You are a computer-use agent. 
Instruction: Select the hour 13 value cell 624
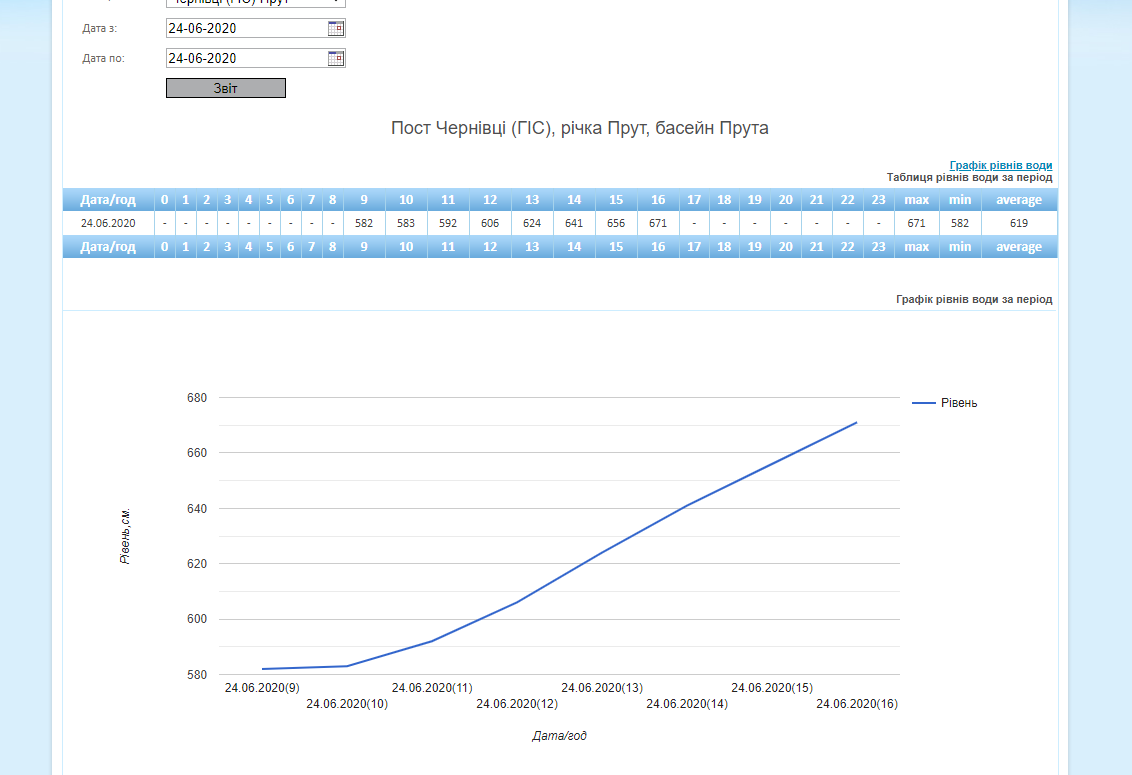pyautogui.click(x=532, y=223)
